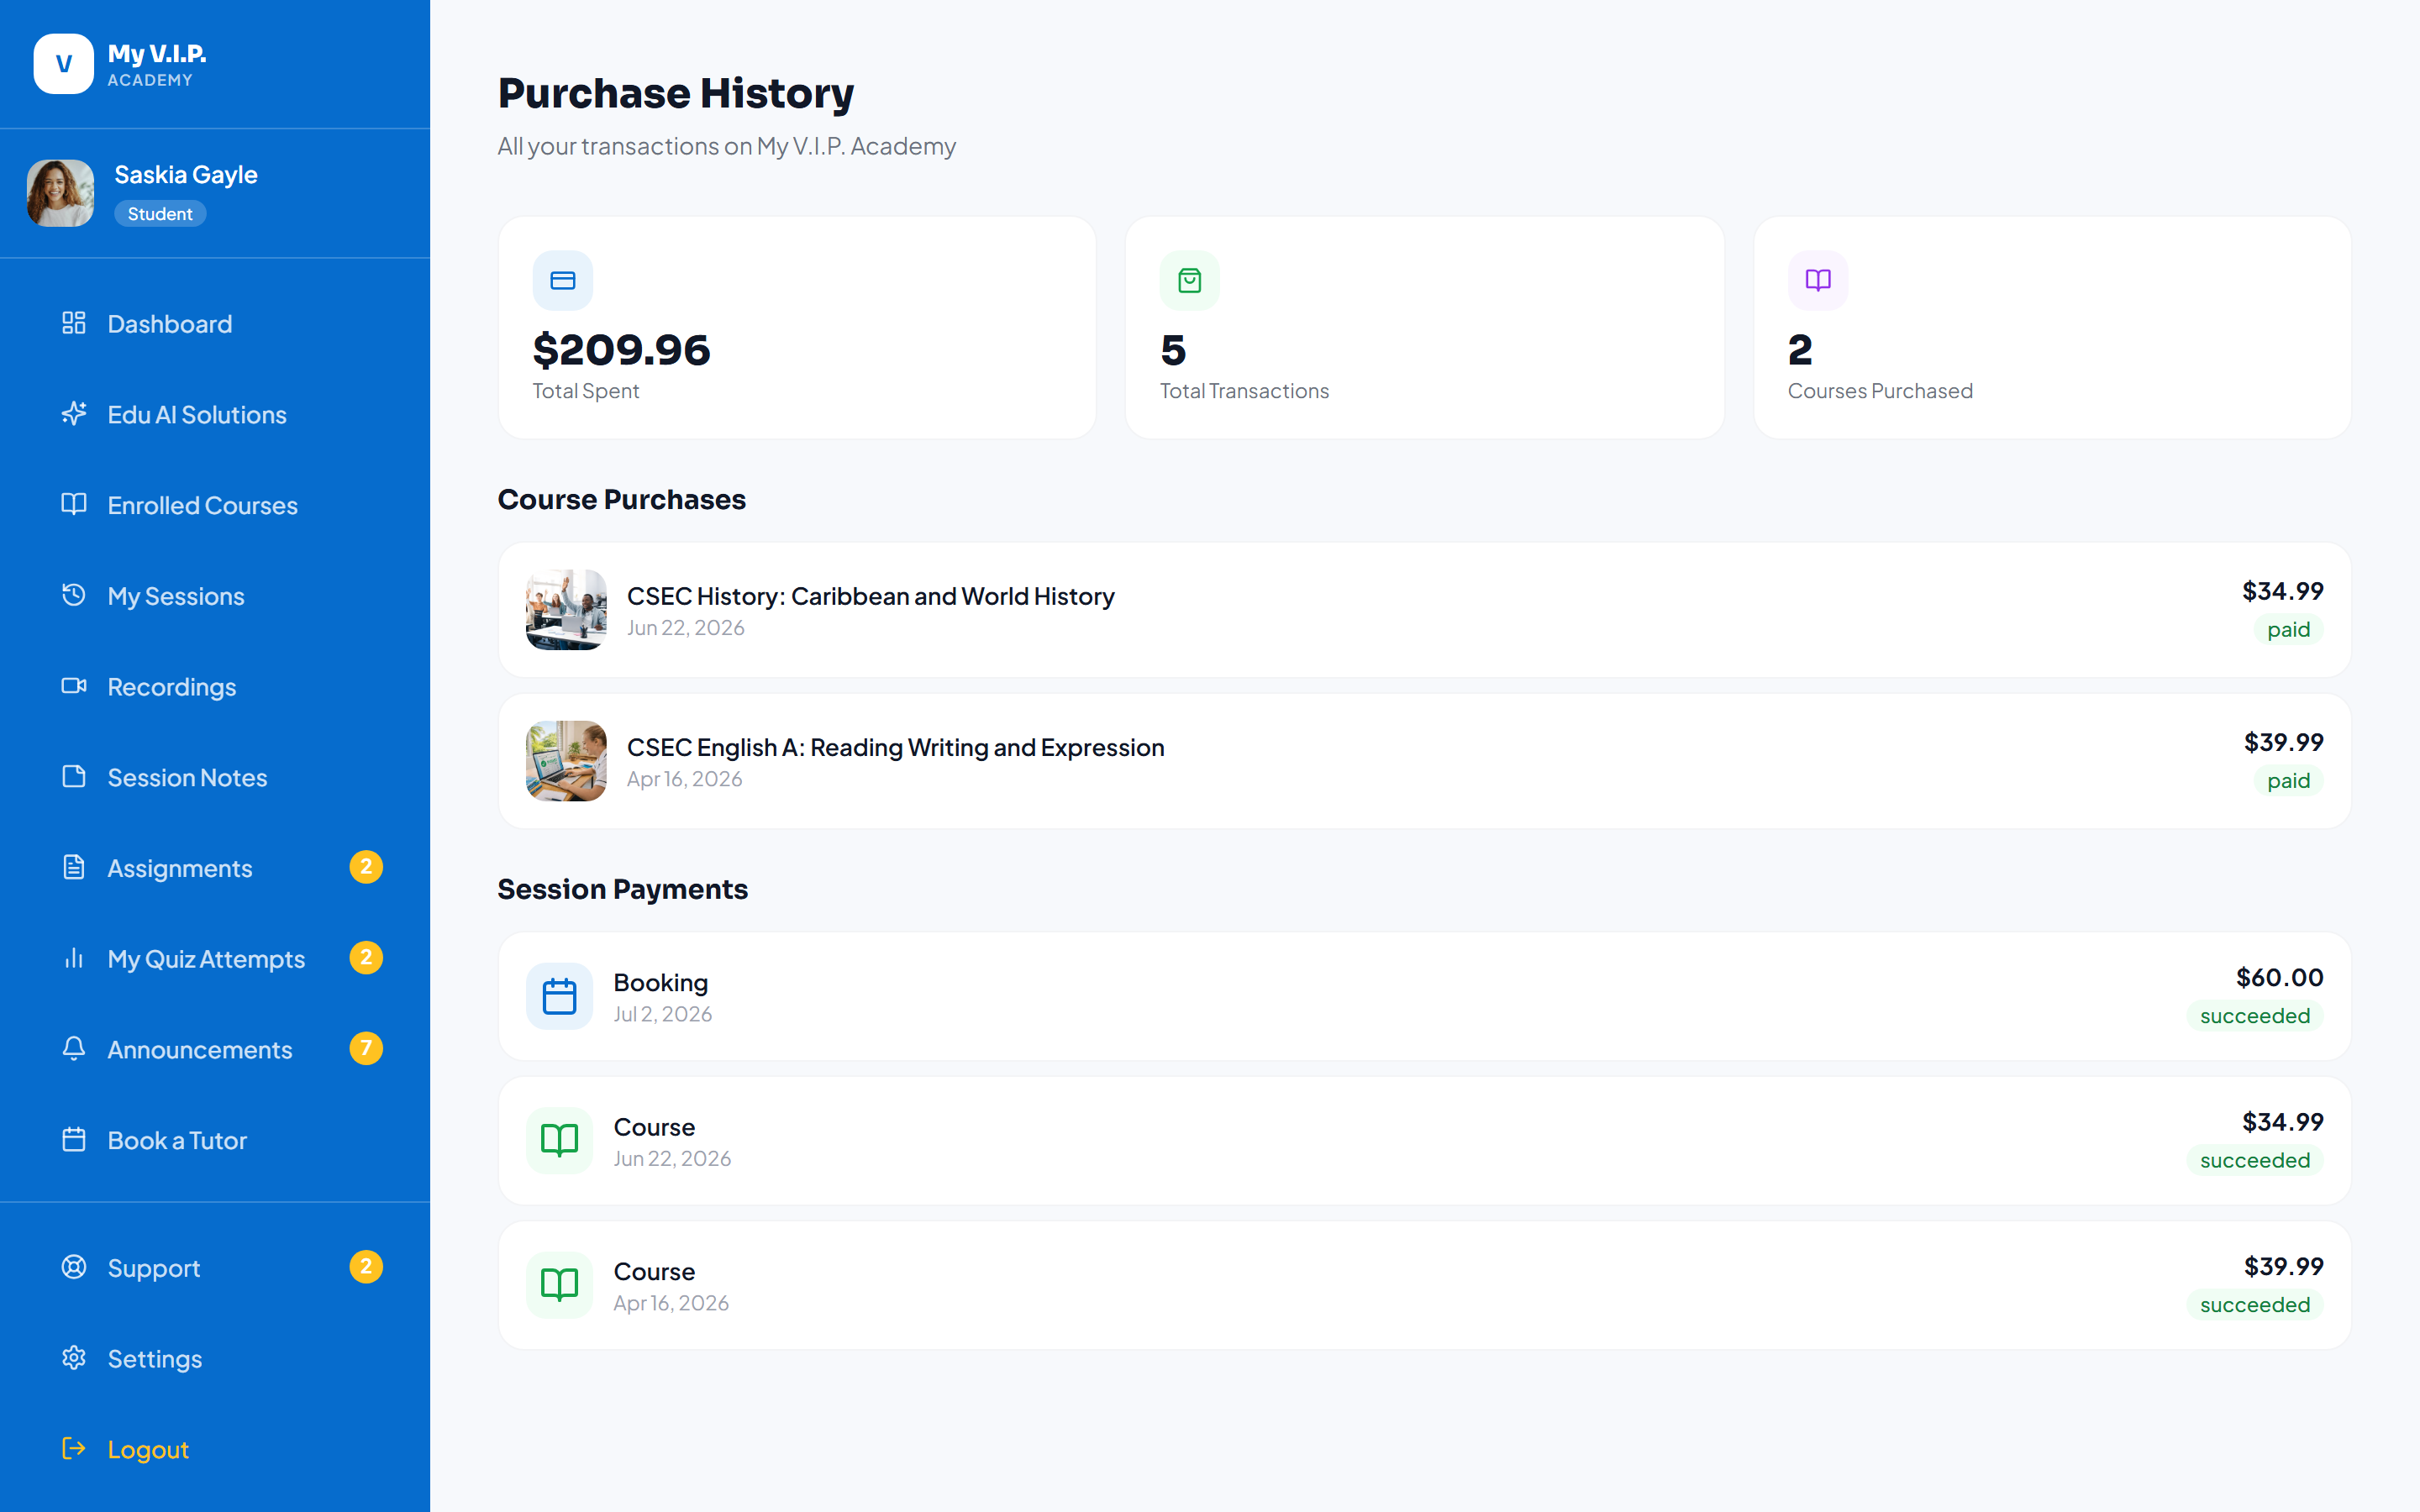2420x1512 pixels.
Task: Click the Announcements badge showing 7
Action: 366,1049
